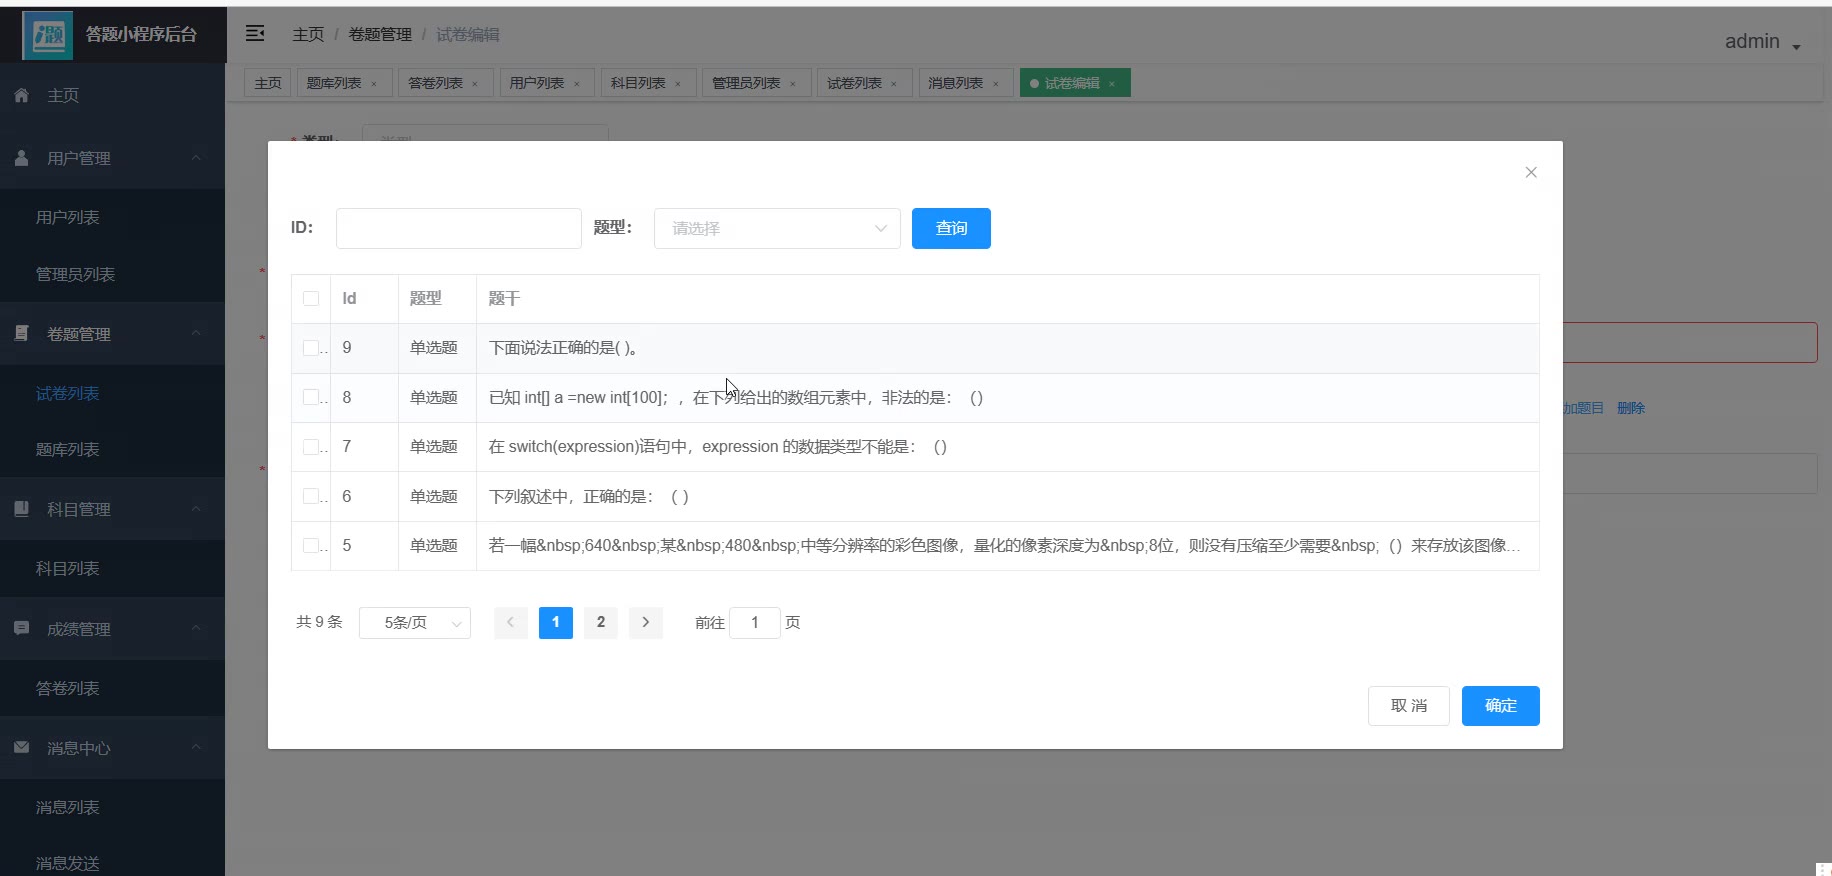Click the user icon beside 用户管理
The width and height of the screenshot is (1832, 876).
point(21,158)
